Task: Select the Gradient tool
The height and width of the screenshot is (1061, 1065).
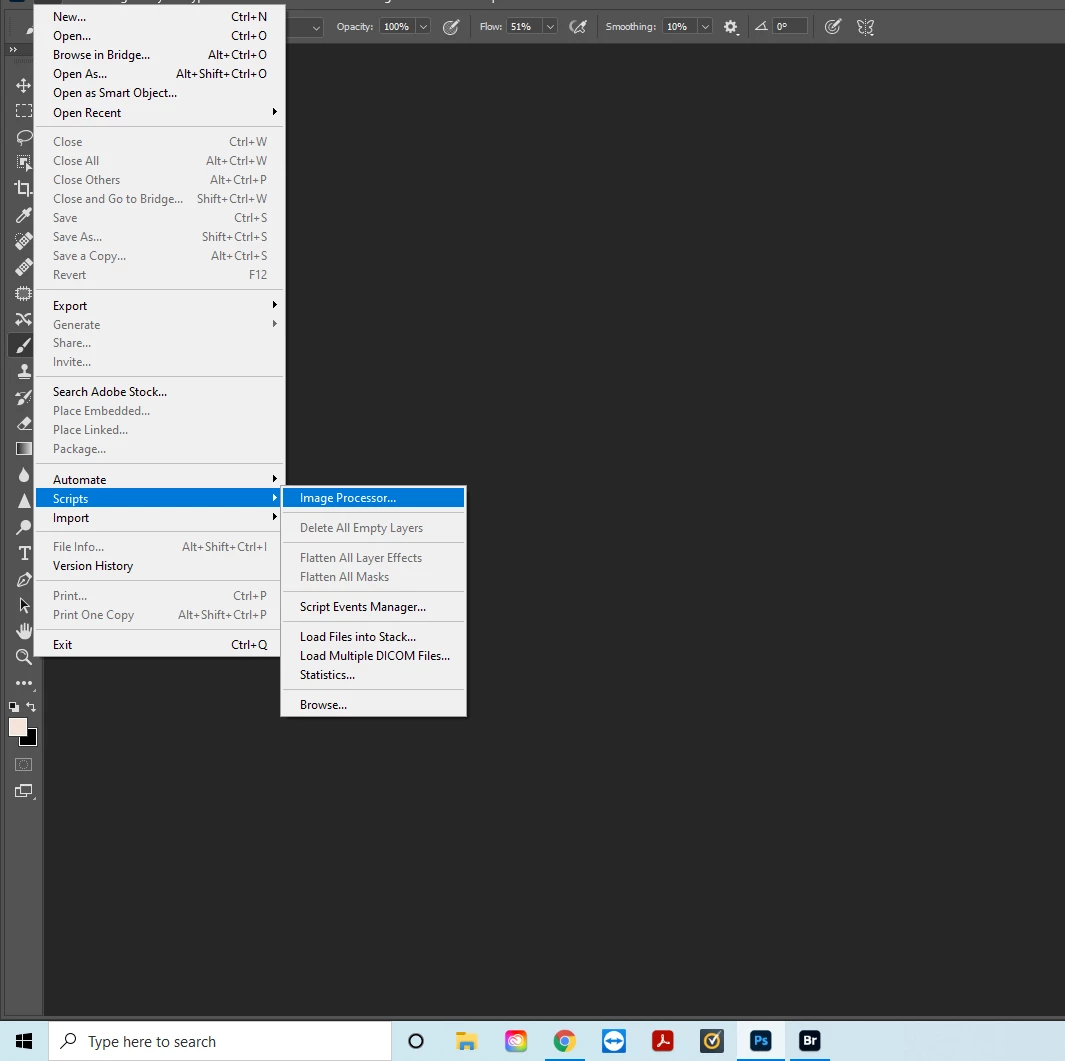Action: tap(23, 449)
